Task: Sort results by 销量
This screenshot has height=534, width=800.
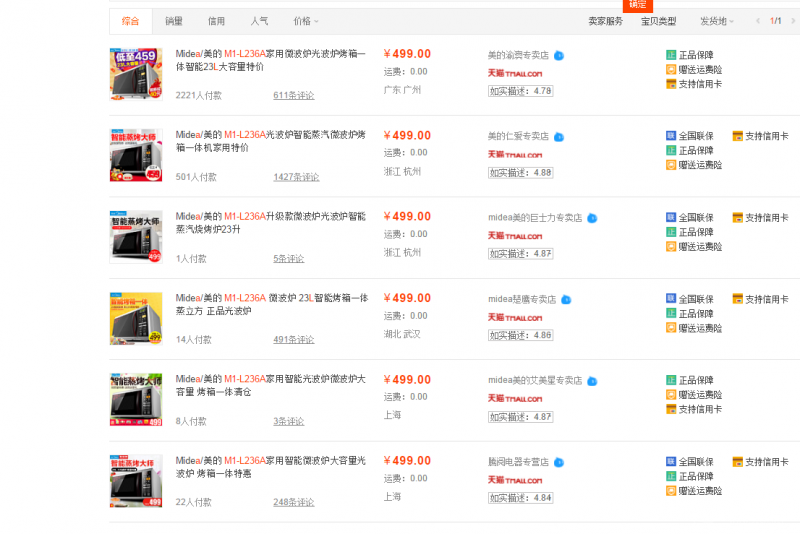Action: (x=173, y=21)
